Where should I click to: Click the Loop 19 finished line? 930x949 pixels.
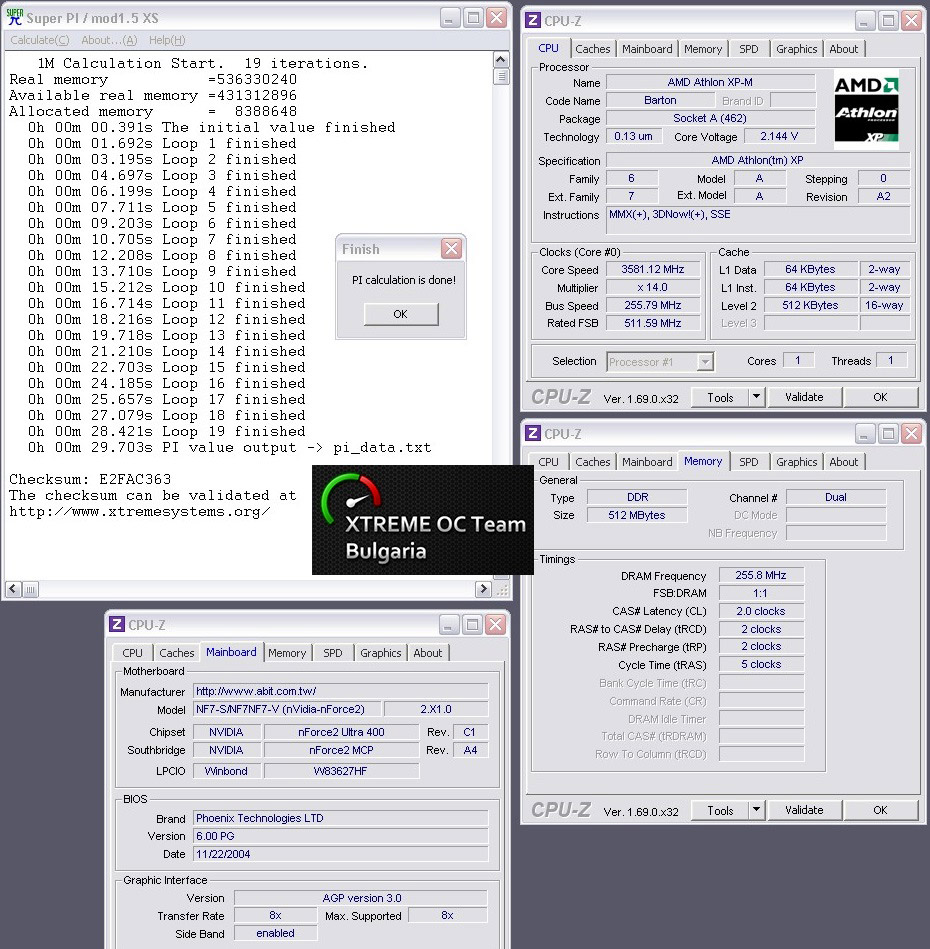coord(167,432)
